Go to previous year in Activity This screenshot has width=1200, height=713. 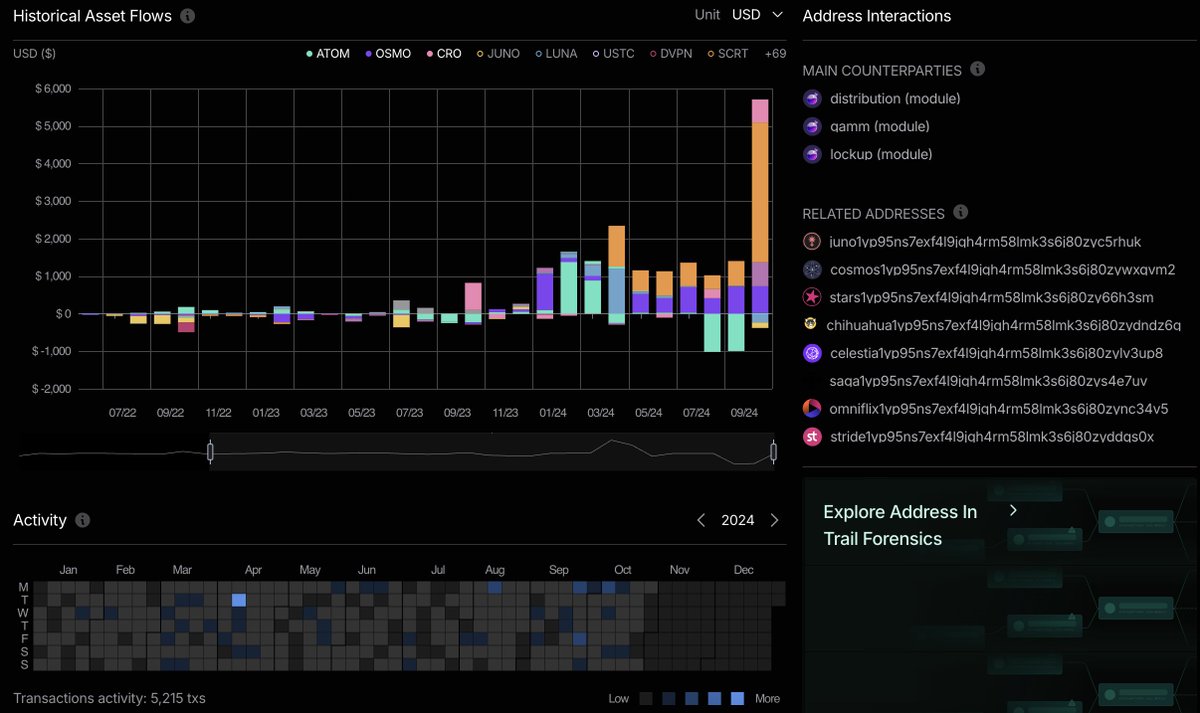click(x=701, y=520)
